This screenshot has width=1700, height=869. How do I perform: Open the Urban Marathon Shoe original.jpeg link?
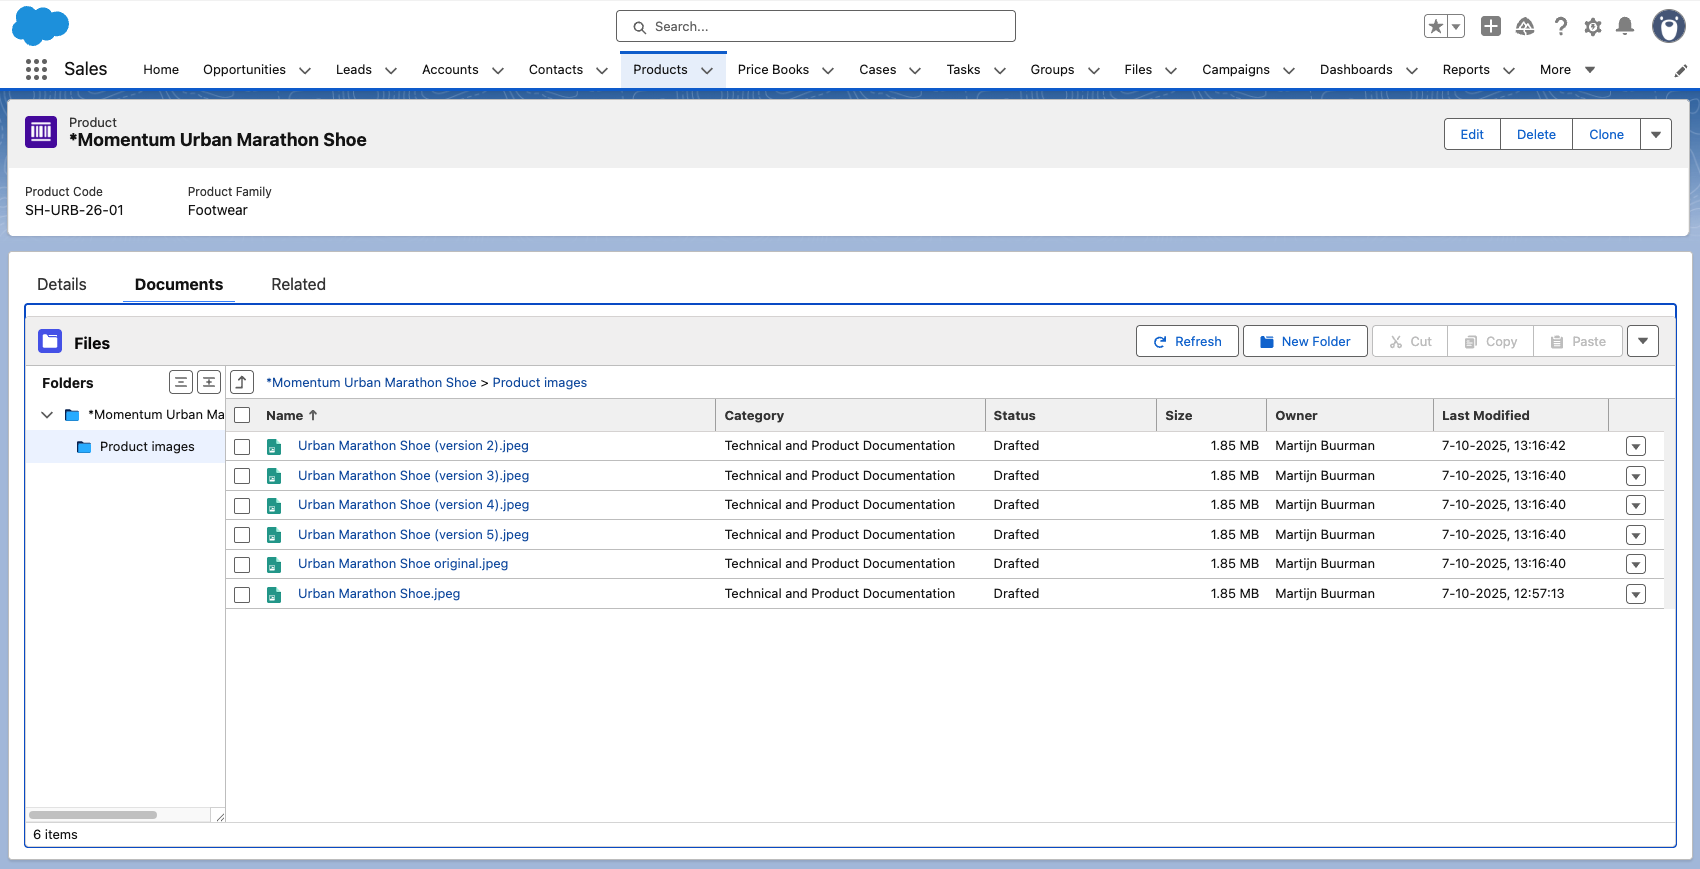[x=403, y=564]
